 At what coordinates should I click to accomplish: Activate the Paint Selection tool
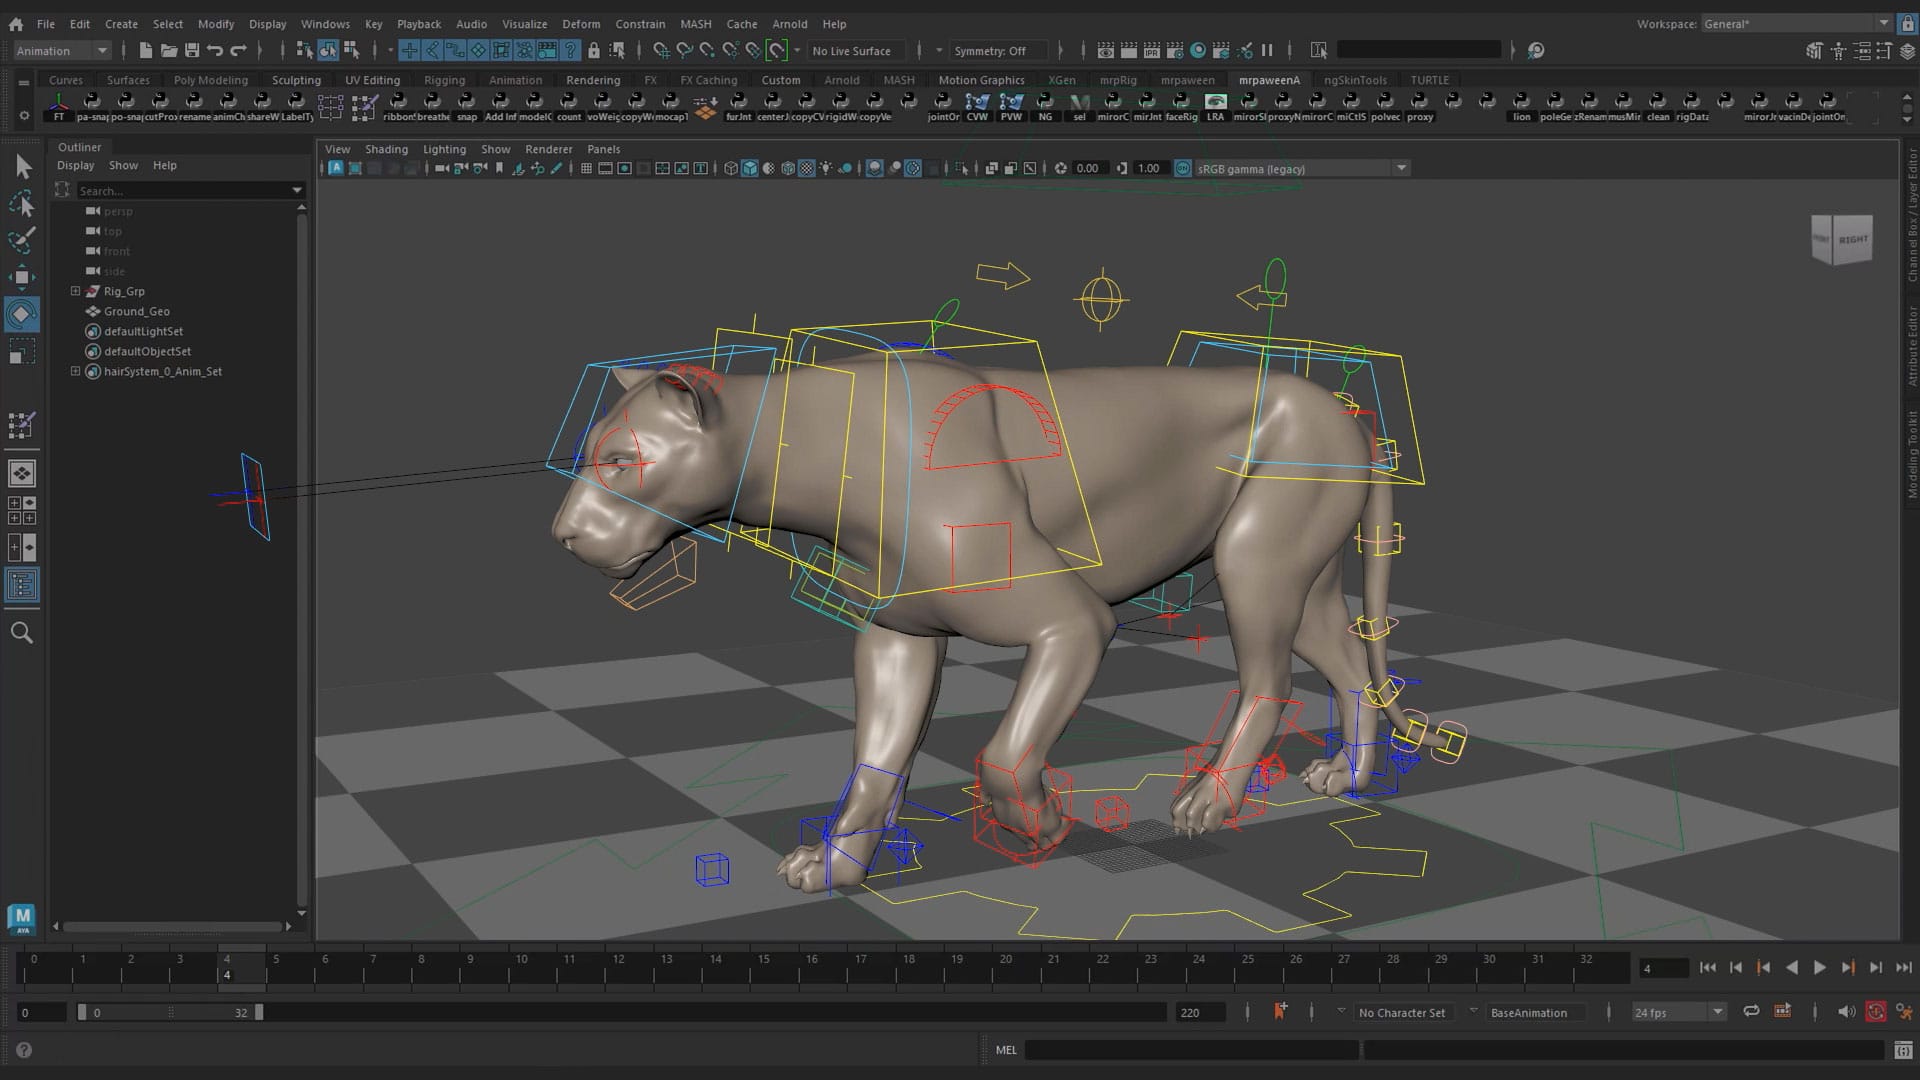point(22,240)
